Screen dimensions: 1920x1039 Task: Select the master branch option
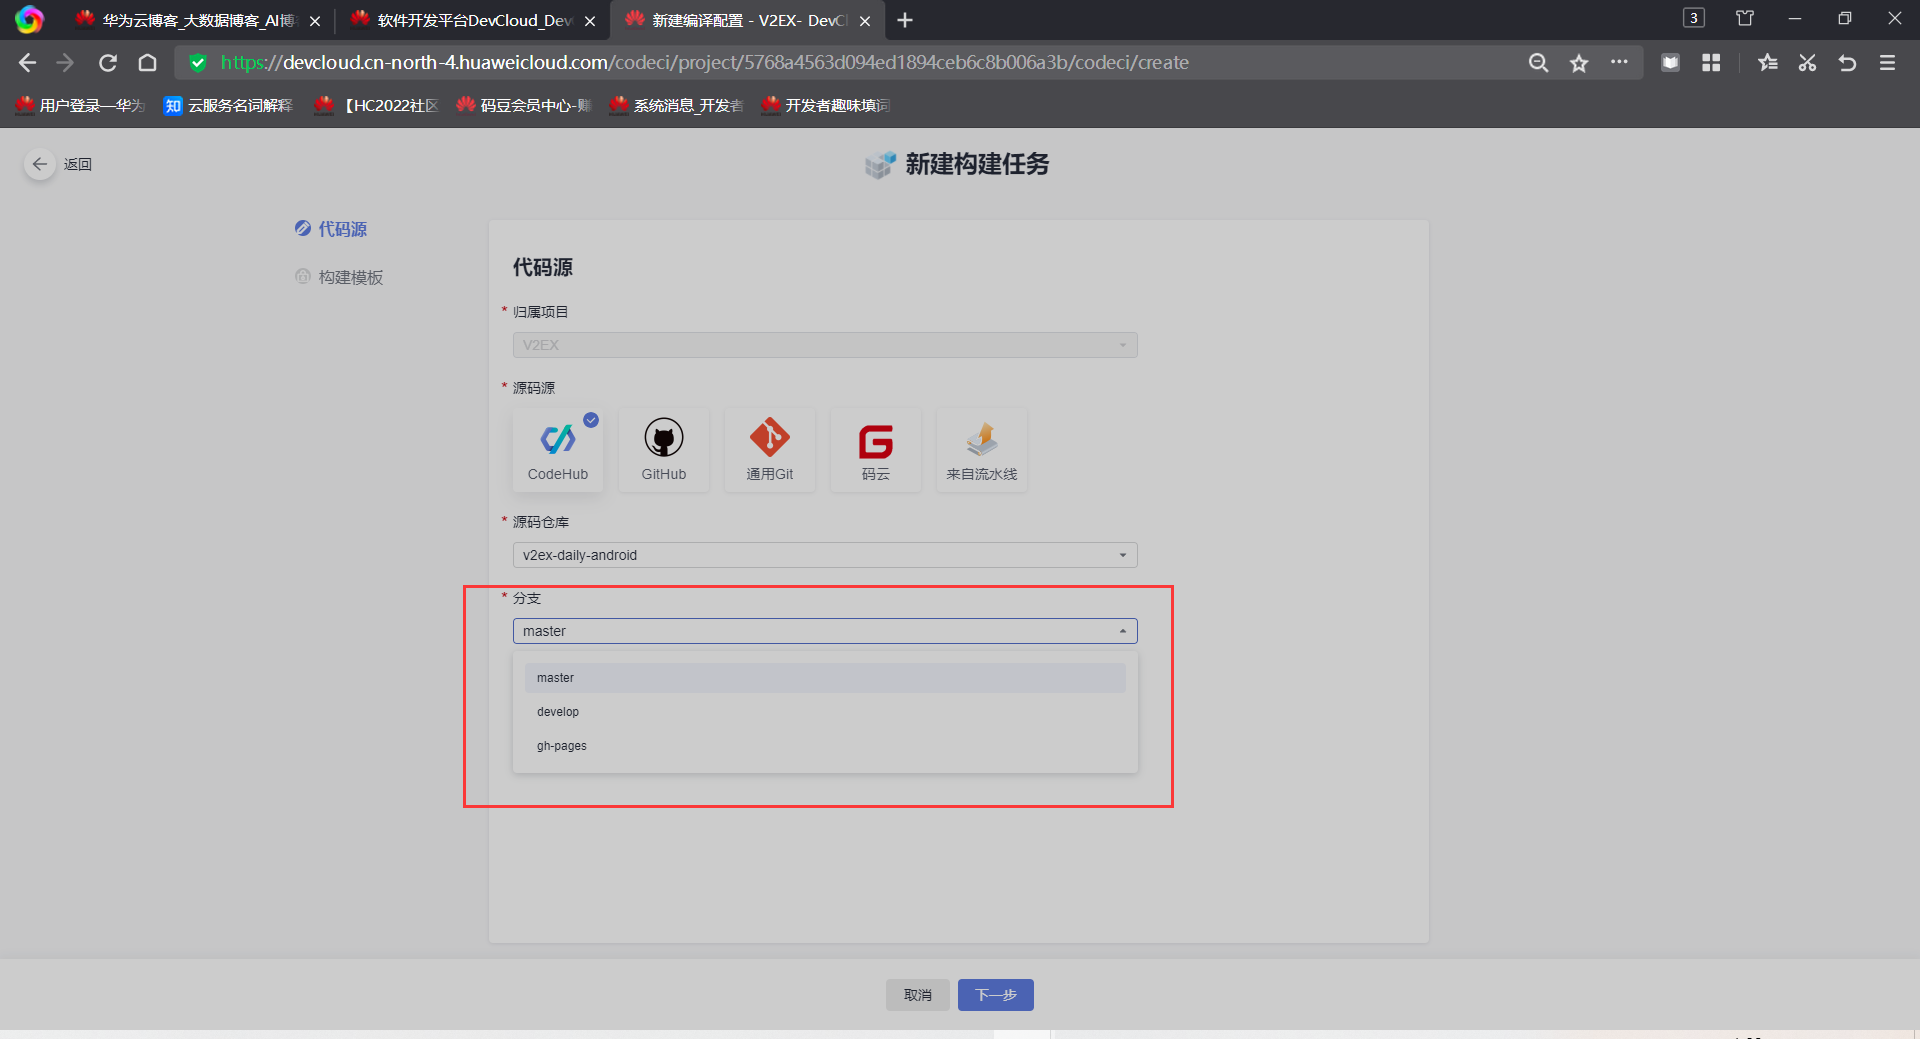click(x=825, y=678)
